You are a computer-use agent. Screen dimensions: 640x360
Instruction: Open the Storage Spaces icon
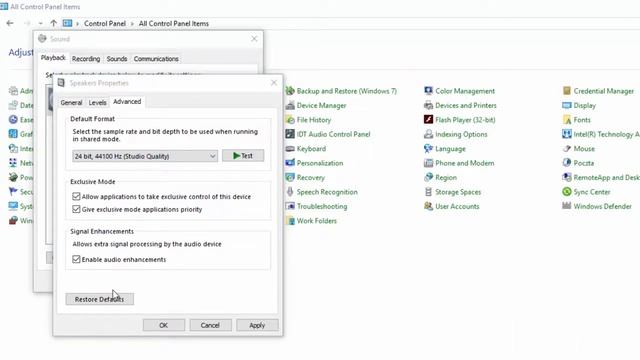[x=428, y=192]
